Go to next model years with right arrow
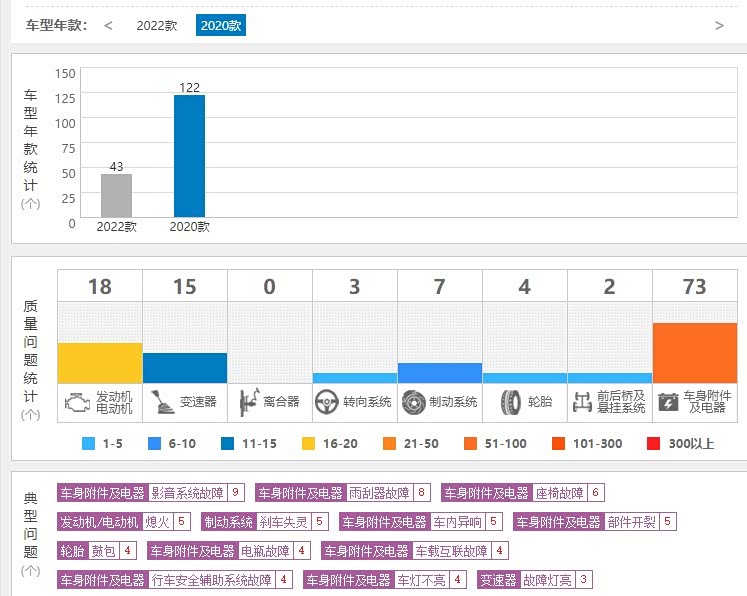The height and width of the screenshot is (596, 747). [x=719, y=25]
